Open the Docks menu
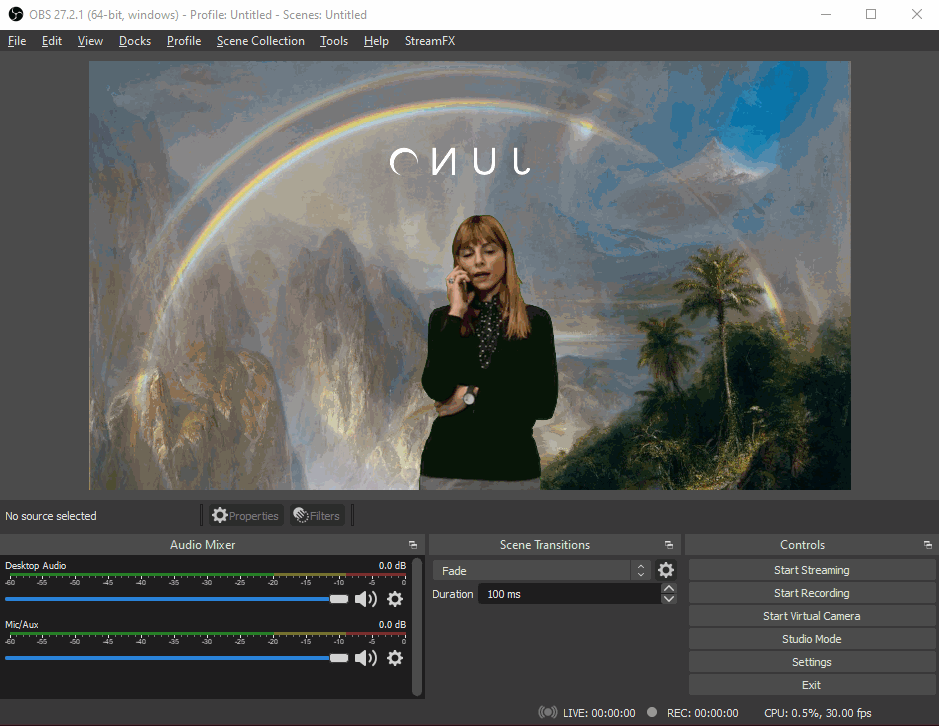939x726 pixels. (x=135, y=41)
